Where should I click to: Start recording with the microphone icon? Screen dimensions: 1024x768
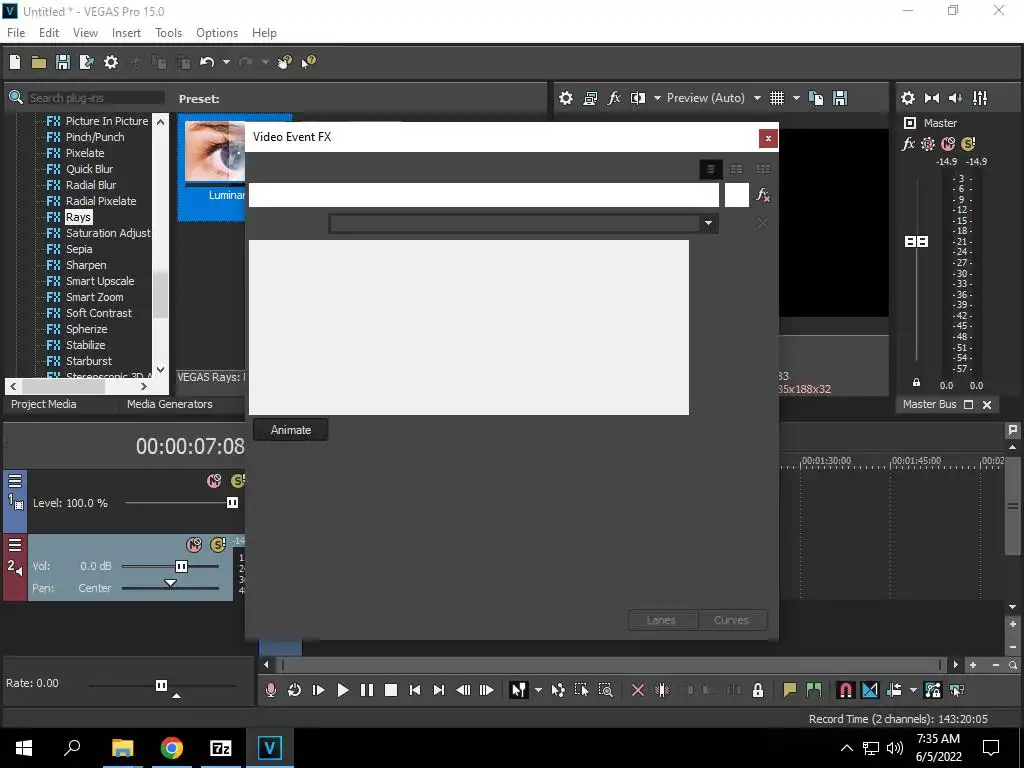click(x=270, y=690)
